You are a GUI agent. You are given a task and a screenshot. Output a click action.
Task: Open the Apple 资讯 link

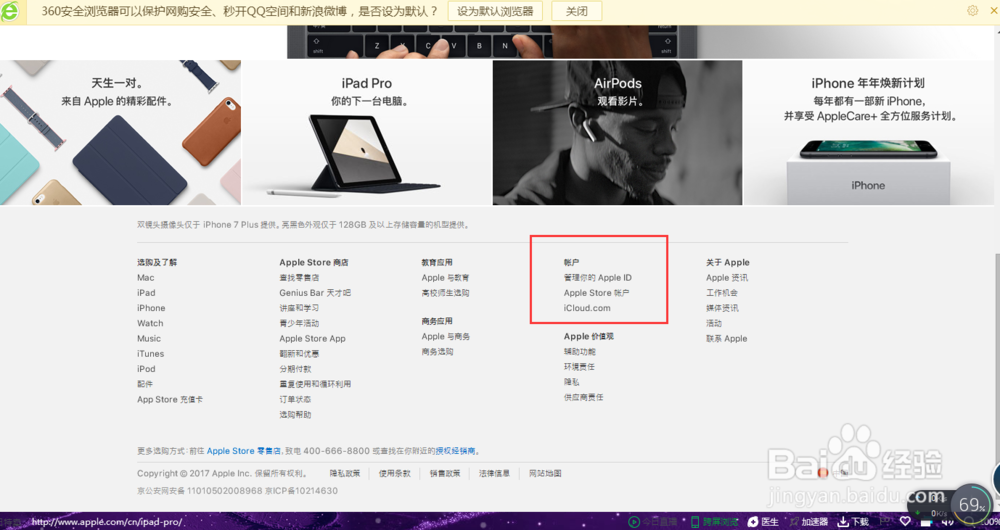pyautogui.click(x=727, y=277)
